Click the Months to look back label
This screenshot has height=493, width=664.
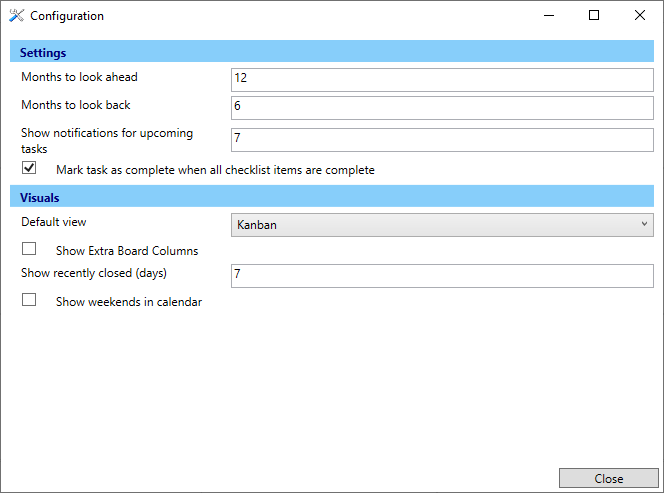tap(76, 105)
